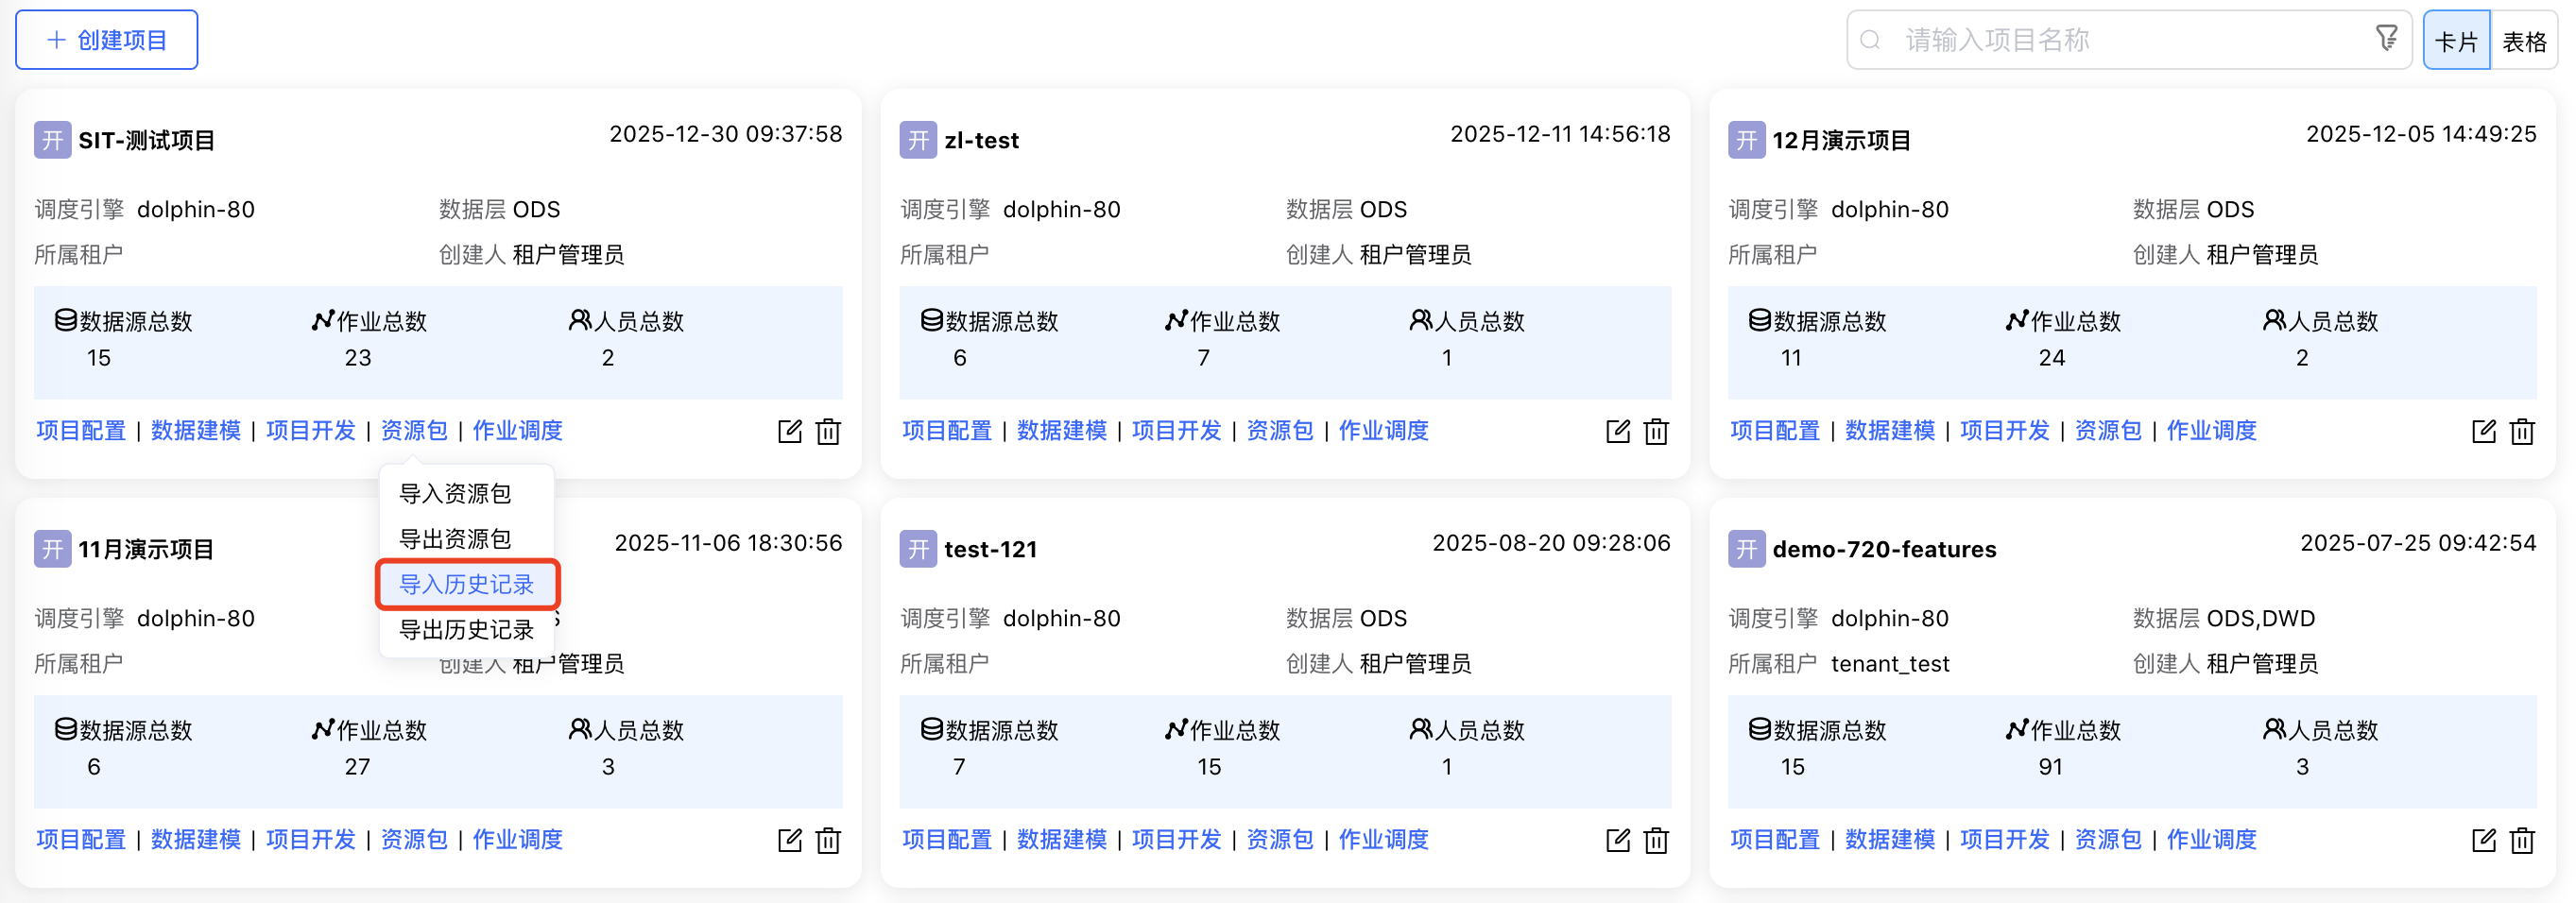Open 作业调度 link on 12月演示项目 card
The width and height of the screenshot is (2576, 903).
[x=2211, y=431]
